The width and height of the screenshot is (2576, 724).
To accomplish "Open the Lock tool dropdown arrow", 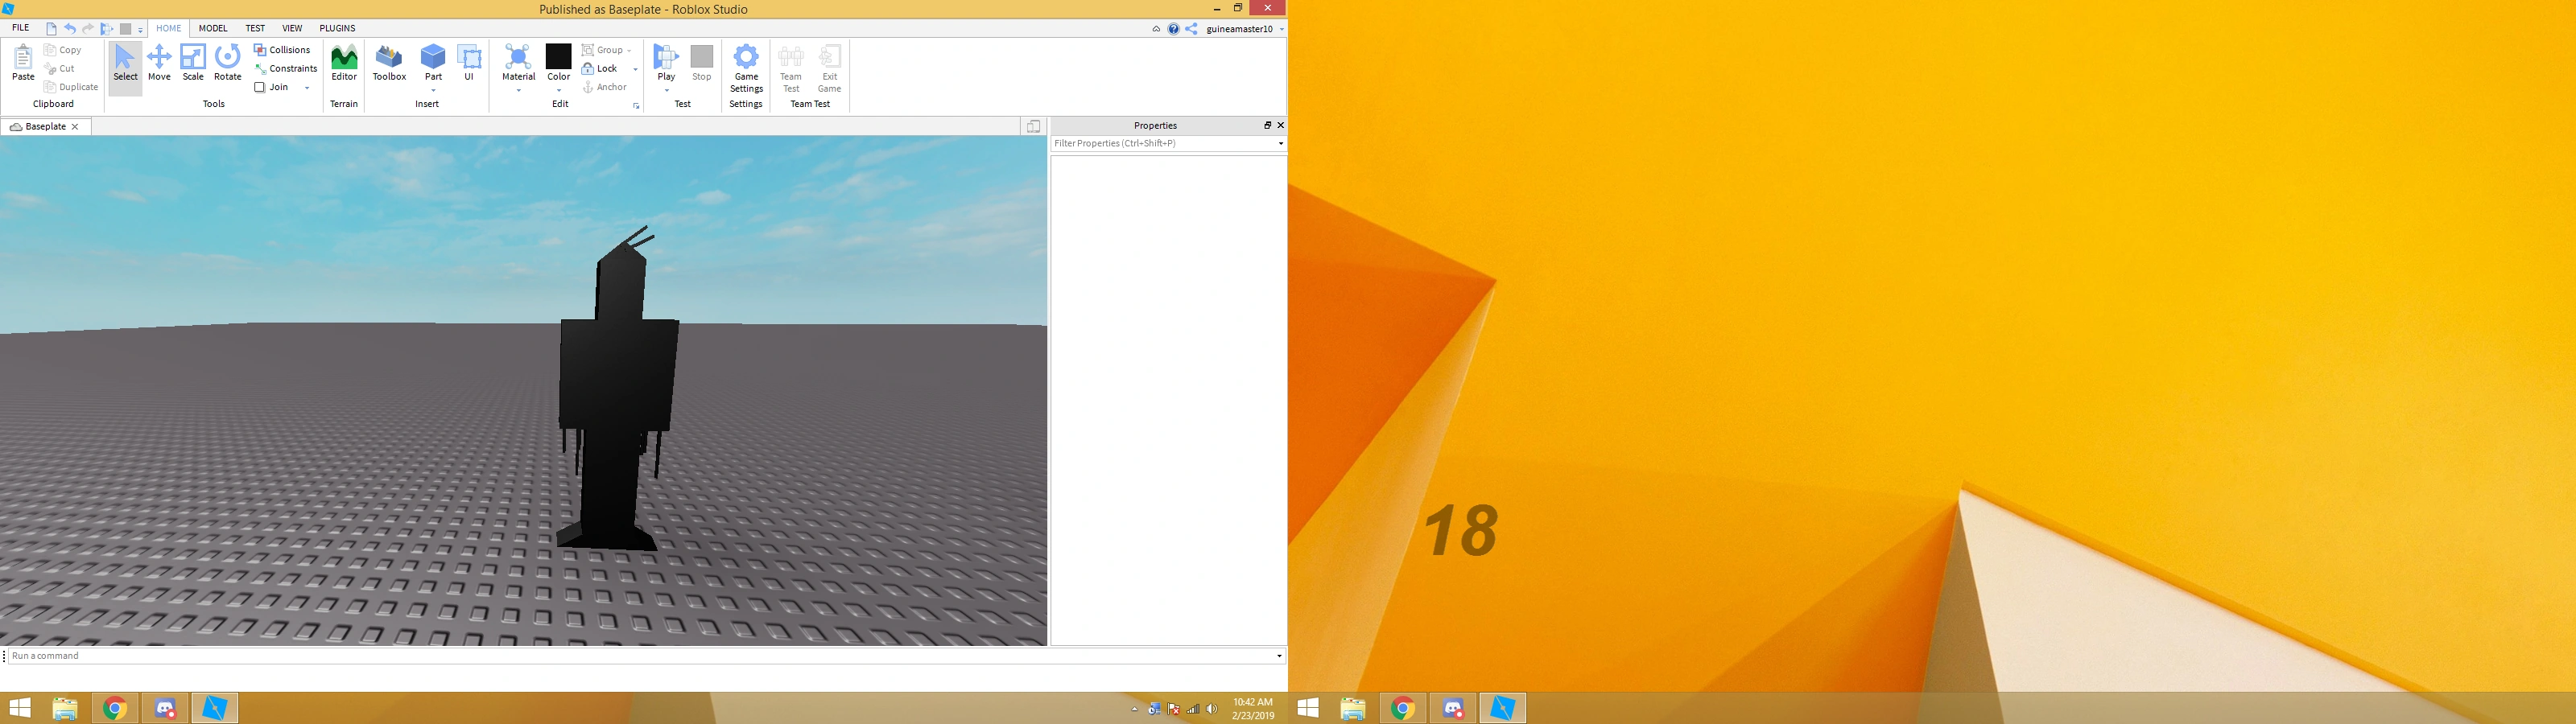I will pyautogui.click(x=635, y=69).
